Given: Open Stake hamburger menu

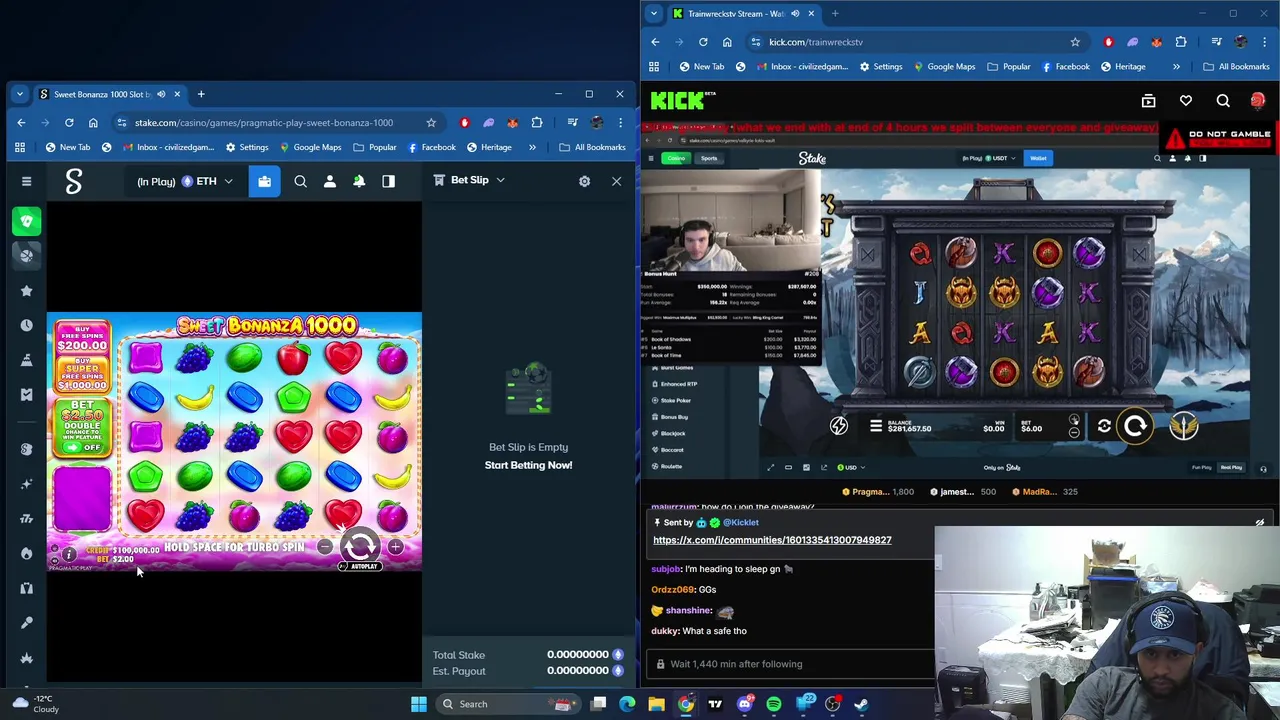Looking at the screenshot, I should point(27,181).
